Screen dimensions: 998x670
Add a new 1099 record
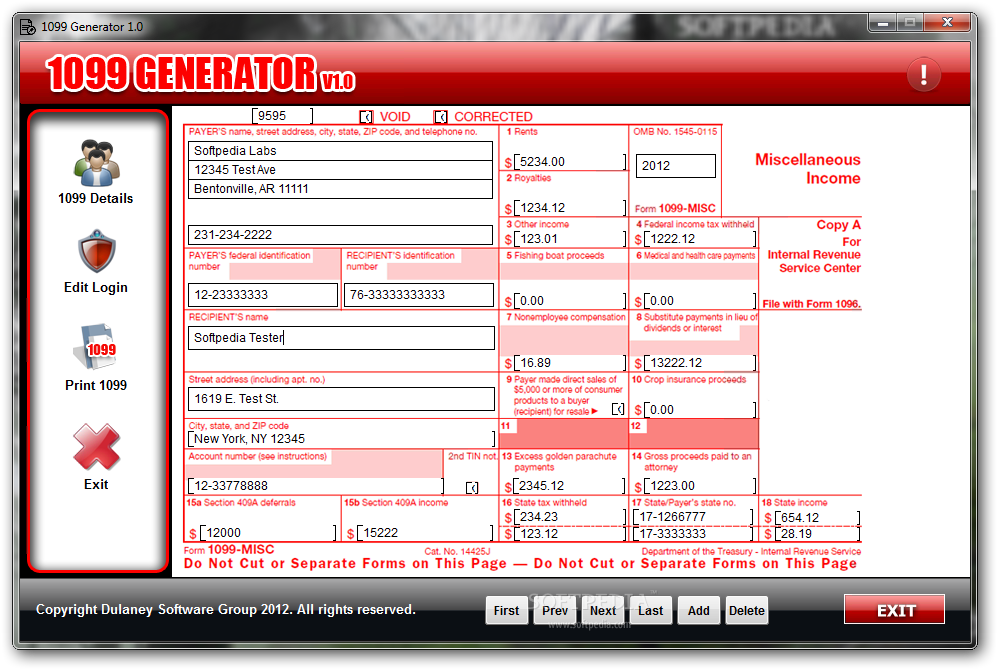698,611
